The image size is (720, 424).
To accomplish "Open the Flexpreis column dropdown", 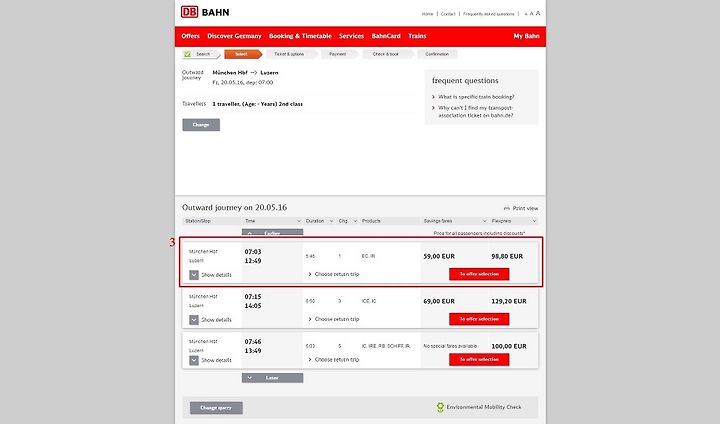I will [x=534, y=221].
